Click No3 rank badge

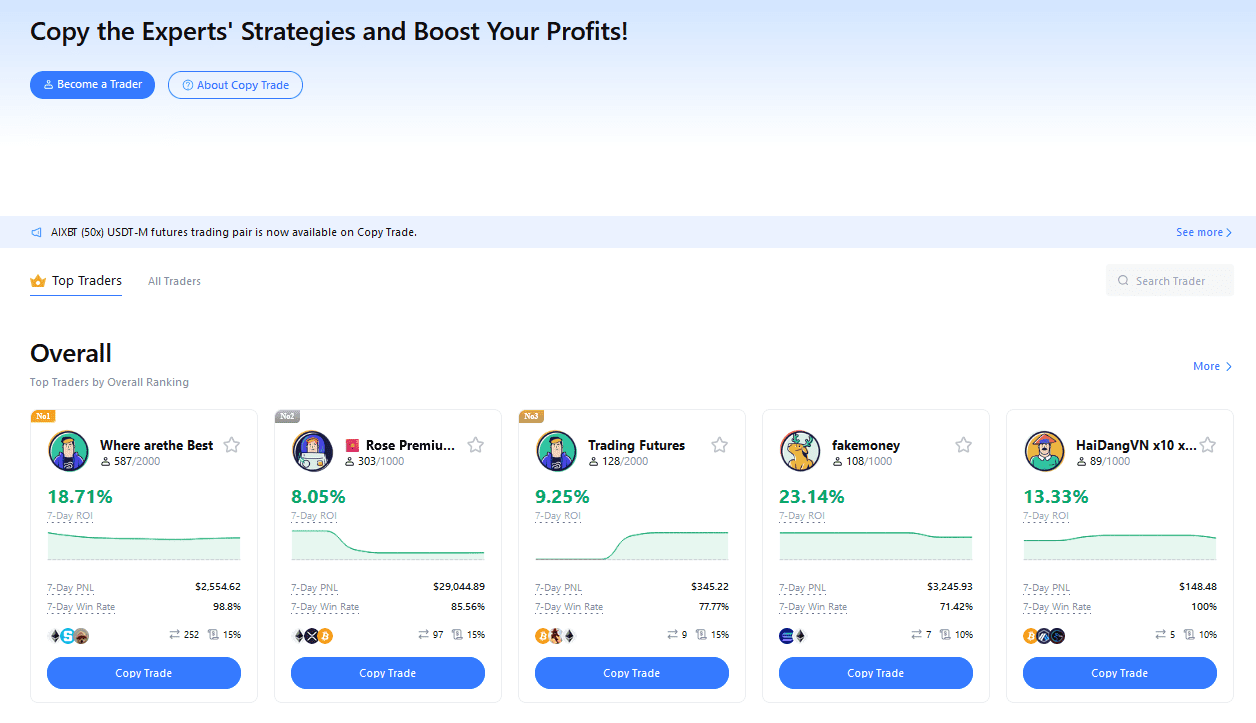click(531, 416)
